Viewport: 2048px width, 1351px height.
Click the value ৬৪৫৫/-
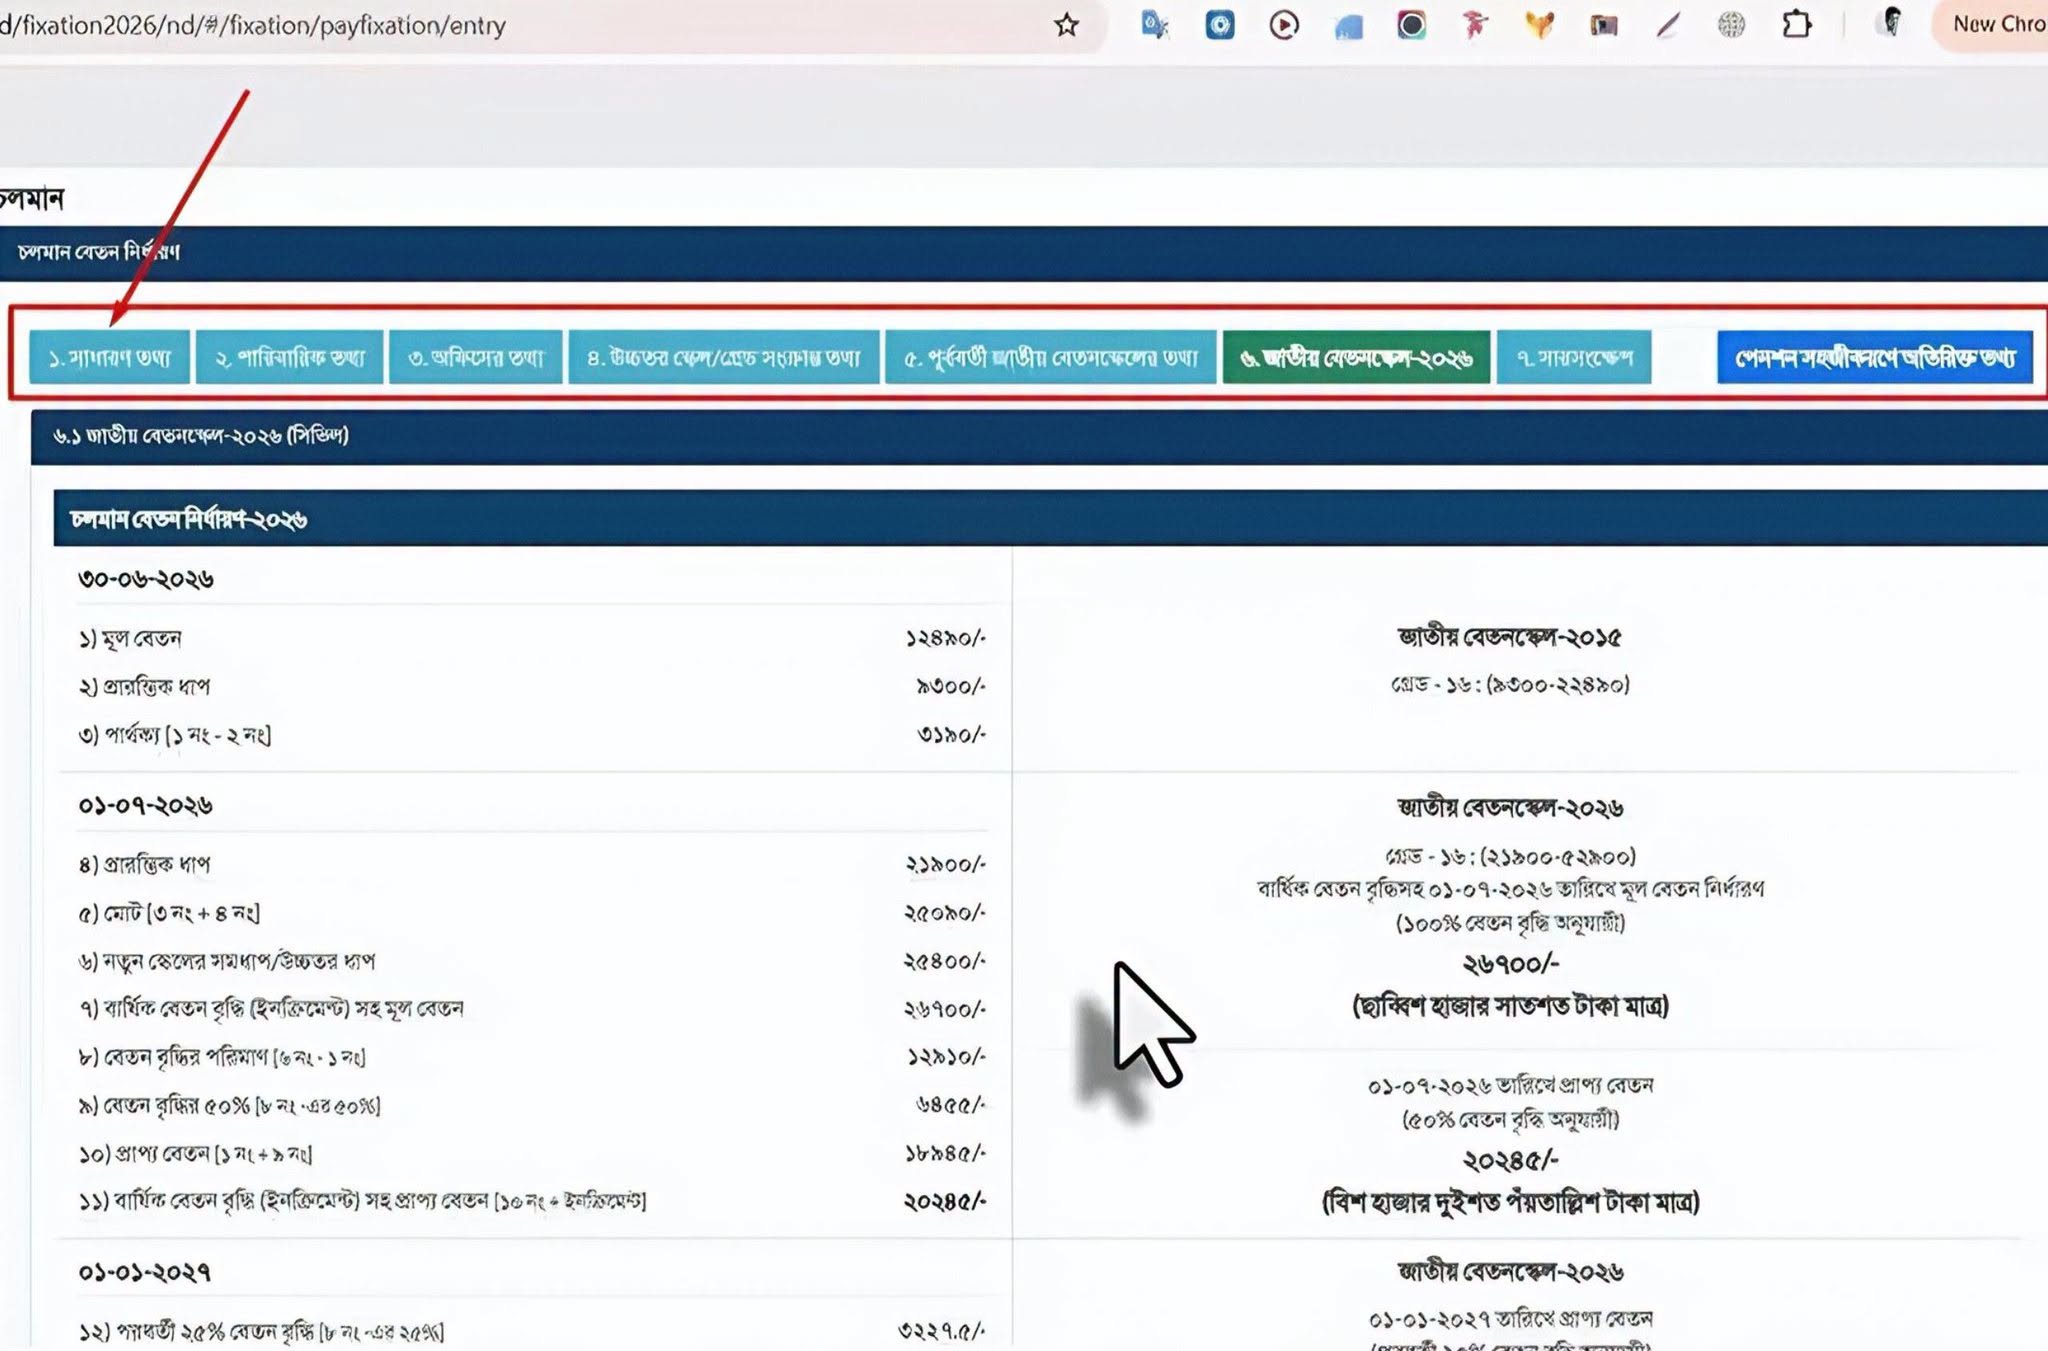[951, 1105]
